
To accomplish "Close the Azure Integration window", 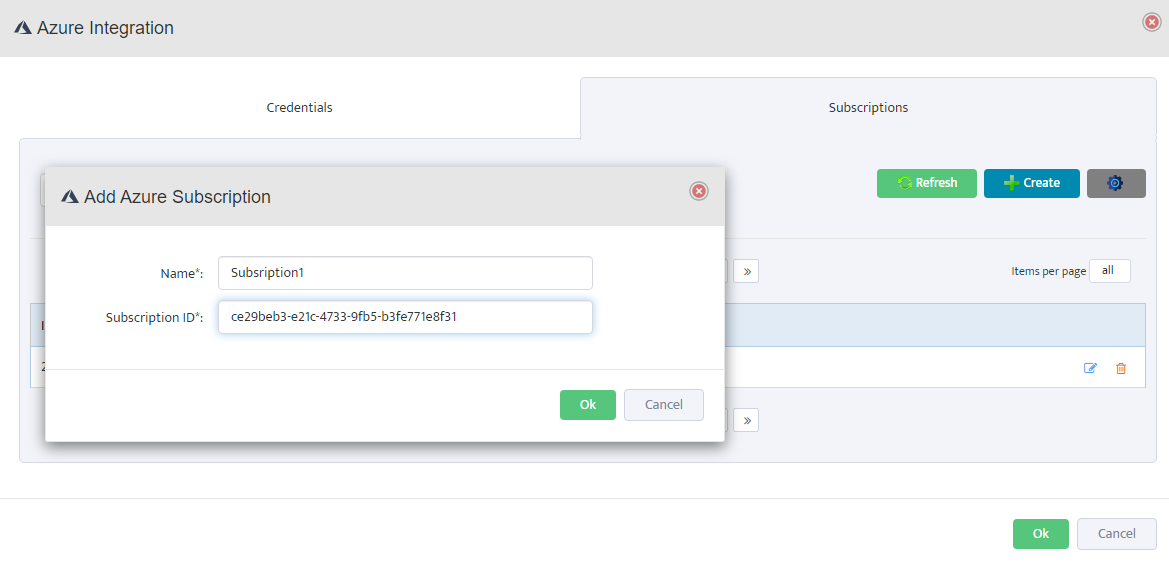I will pyautogui.click(x=1151, y=22).
